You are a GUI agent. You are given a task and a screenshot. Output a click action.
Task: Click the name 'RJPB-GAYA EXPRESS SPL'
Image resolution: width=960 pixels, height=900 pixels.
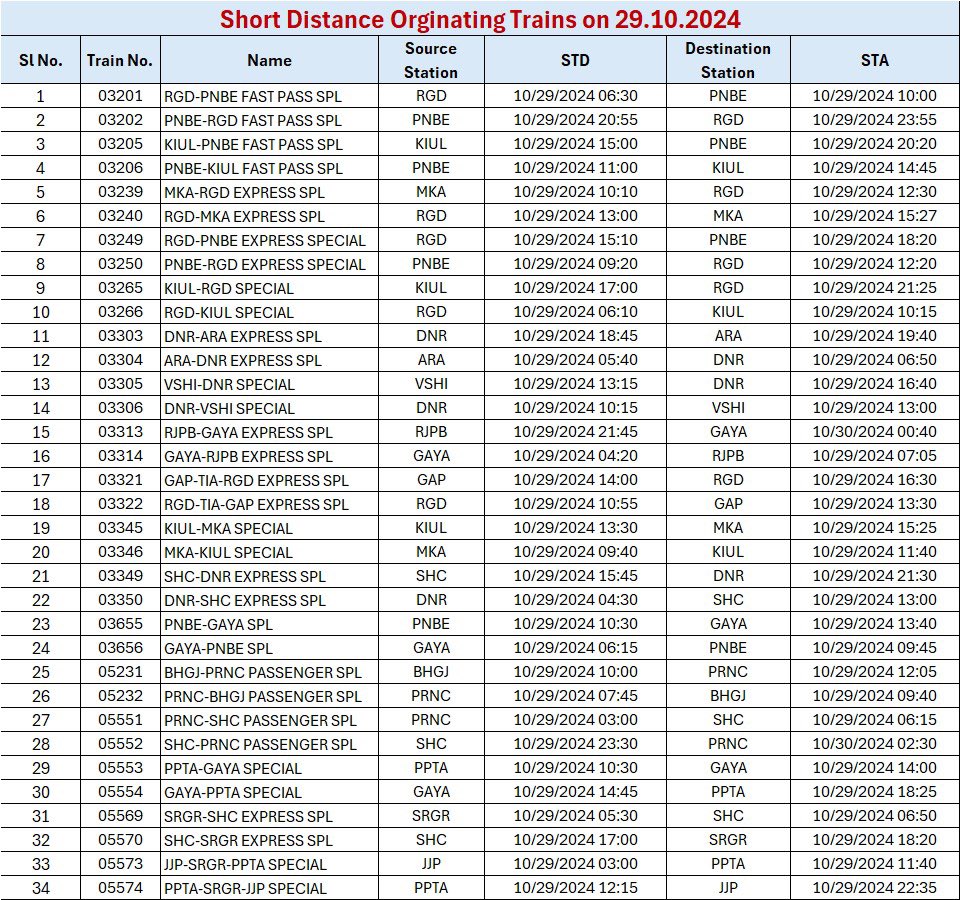(x=248, y=433)
